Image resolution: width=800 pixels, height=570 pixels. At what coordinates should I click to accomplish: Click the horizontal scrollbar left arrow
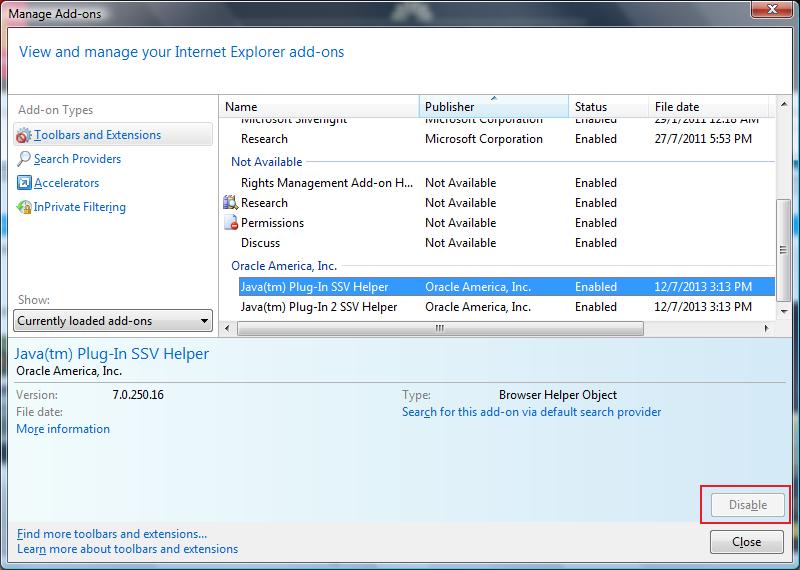228,329
